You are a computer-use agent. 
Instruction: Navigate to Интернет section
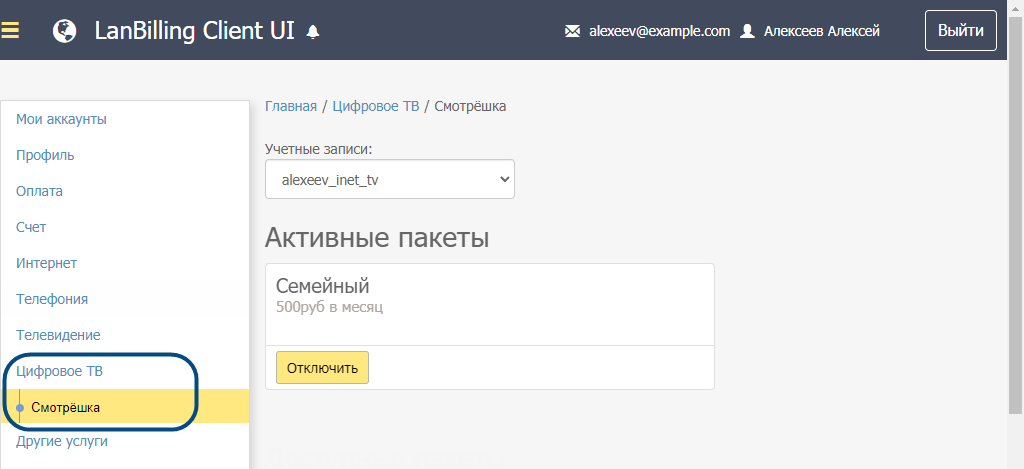47,263
